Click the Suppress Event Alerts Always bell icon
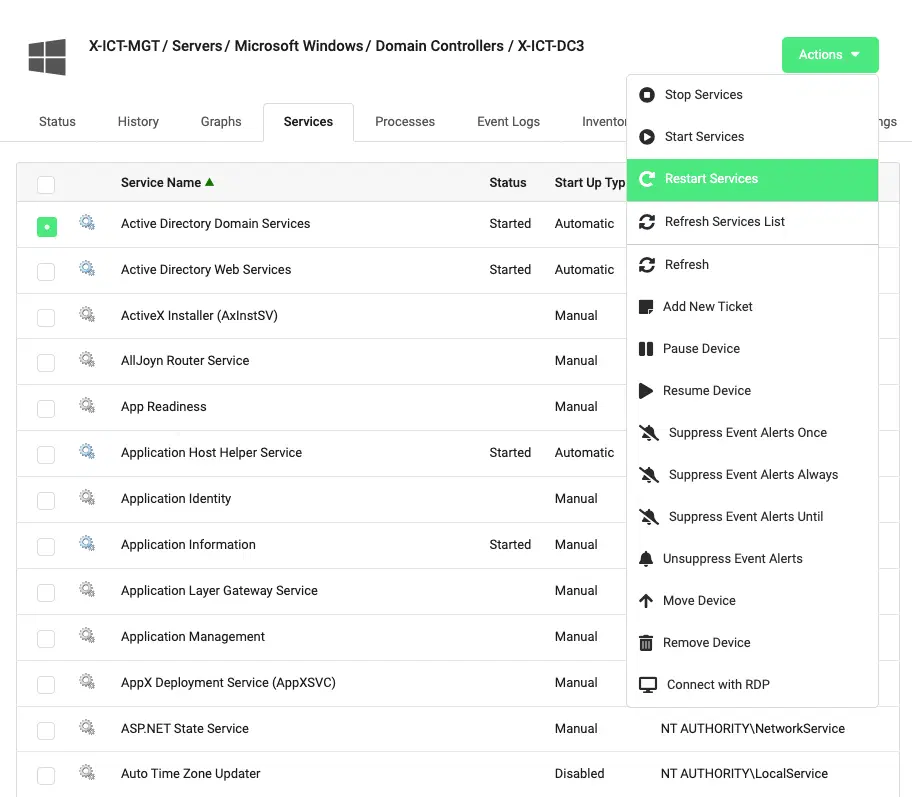The height and width of the screenshot is (797, 912). (649, 475)
